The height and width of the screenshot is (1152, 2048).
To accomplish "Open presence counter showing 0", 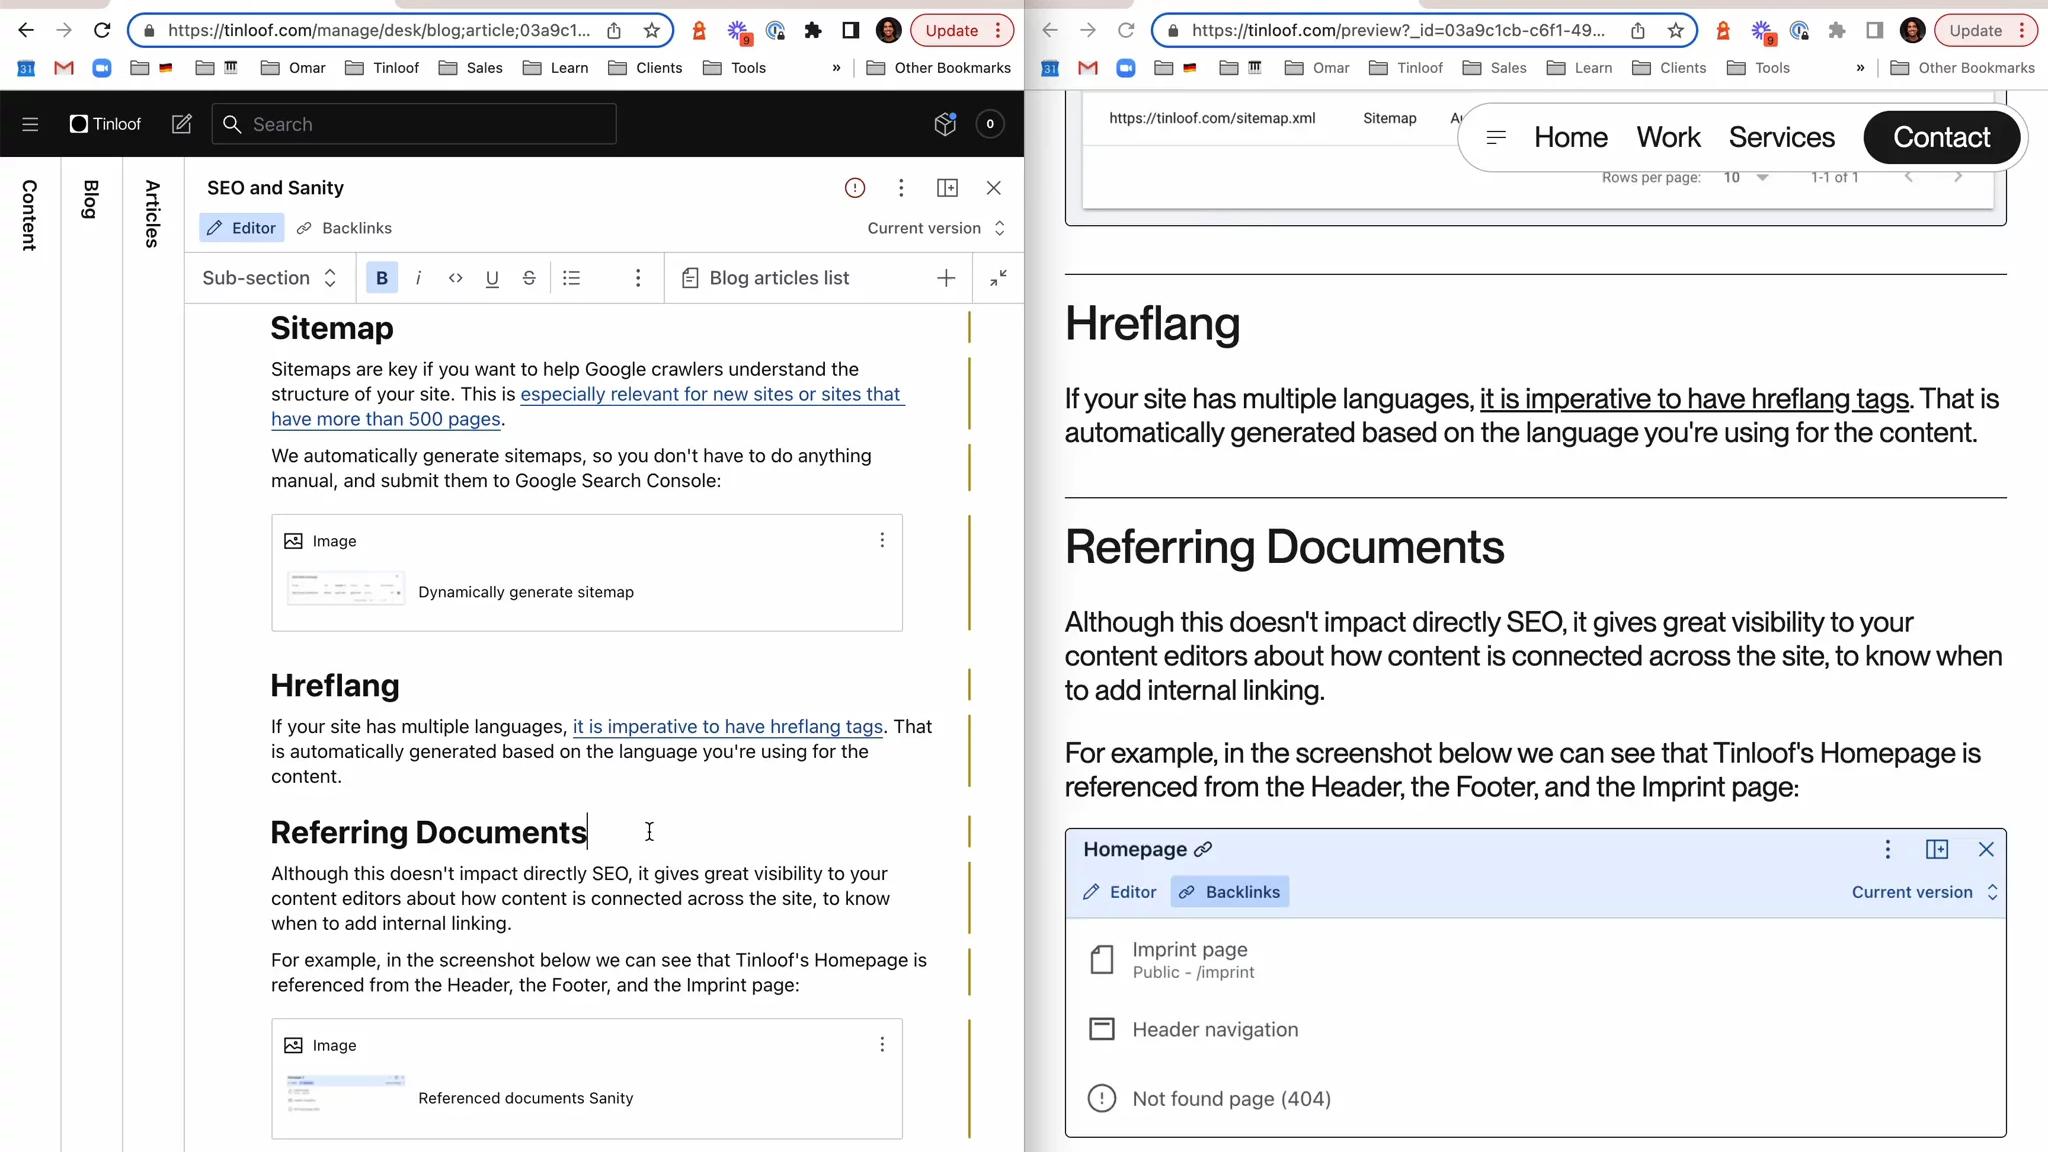I will pyautogui.click(x=990, y=124).
